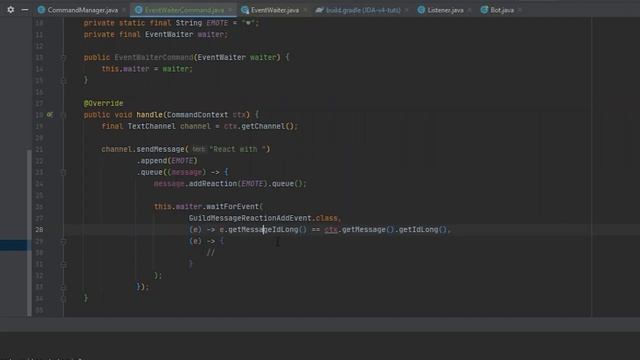
Task: Click the EMOTE constant declaration on line 10
Action: (217, 23)
